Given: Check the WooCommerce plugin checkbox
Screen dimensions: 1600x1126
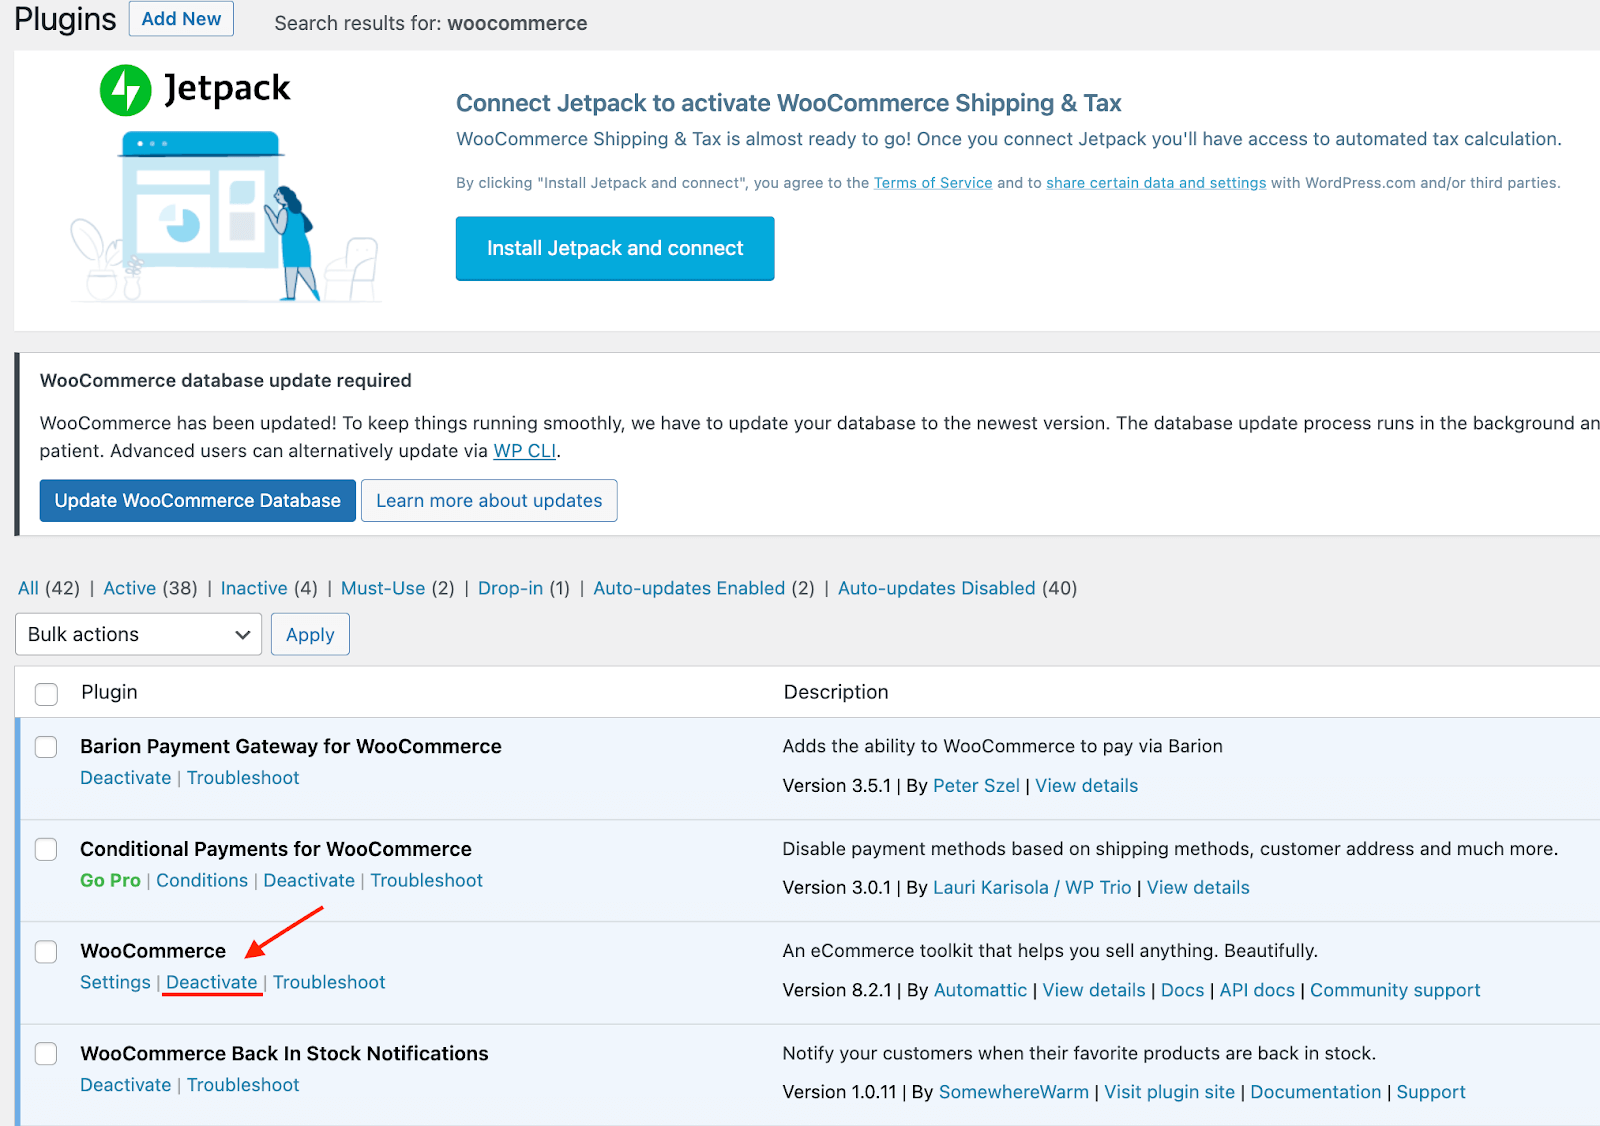Looking at the screenshot, I should (x=46, y=951).
